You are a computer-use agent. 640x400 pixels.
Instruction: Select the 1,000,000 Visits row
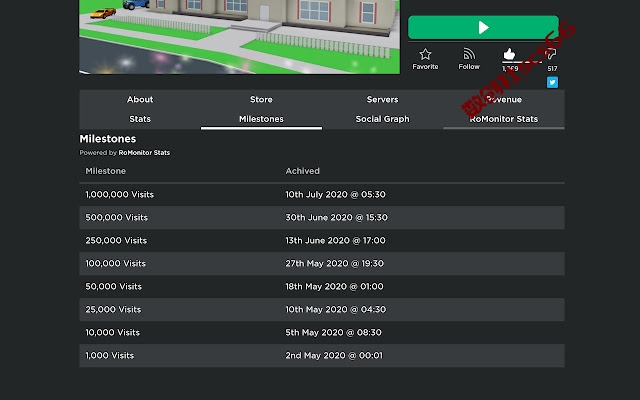point(322,195)
